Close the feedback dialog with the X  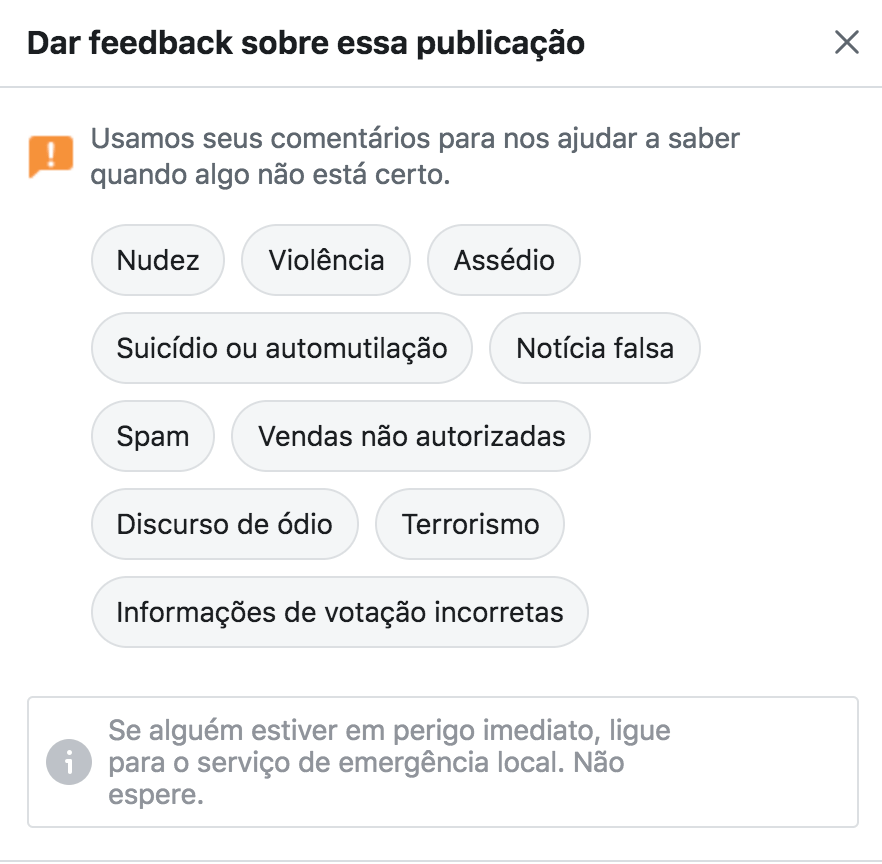point(847,43)
